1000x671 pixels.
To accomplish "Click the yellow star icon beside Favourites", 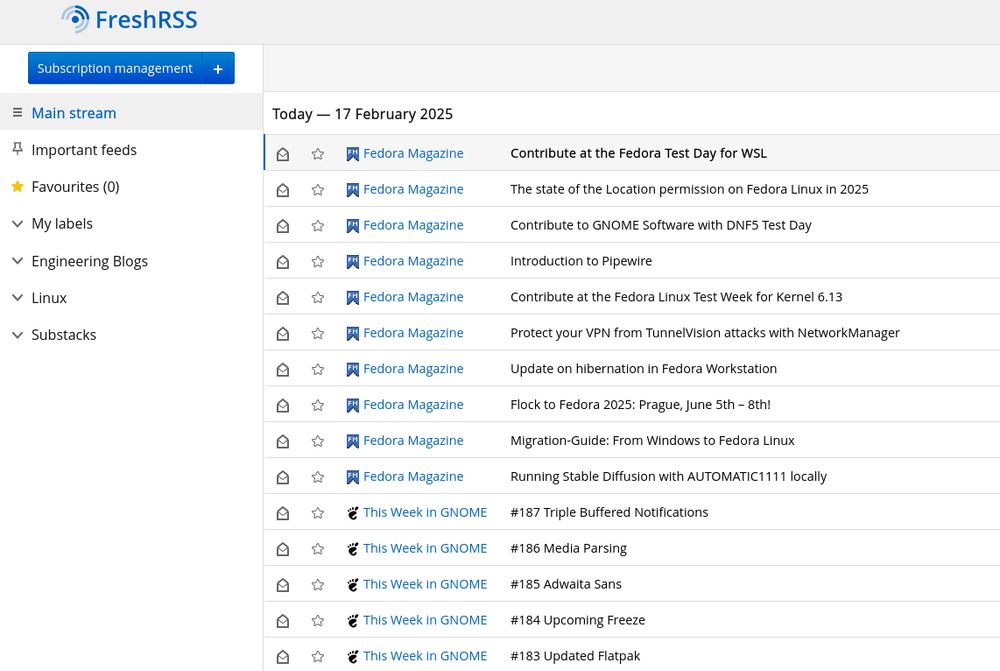I will click(17, 186).
